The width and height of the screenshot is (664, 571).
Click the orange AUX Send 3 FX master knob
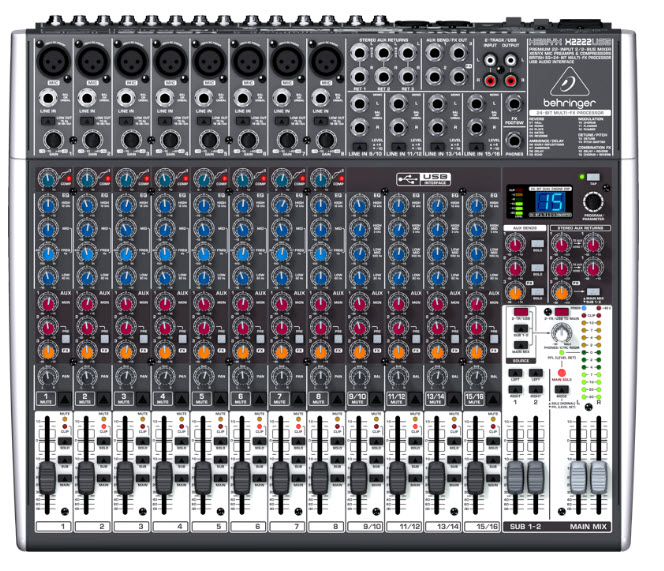pyautogui.click(x=515, y=292)
